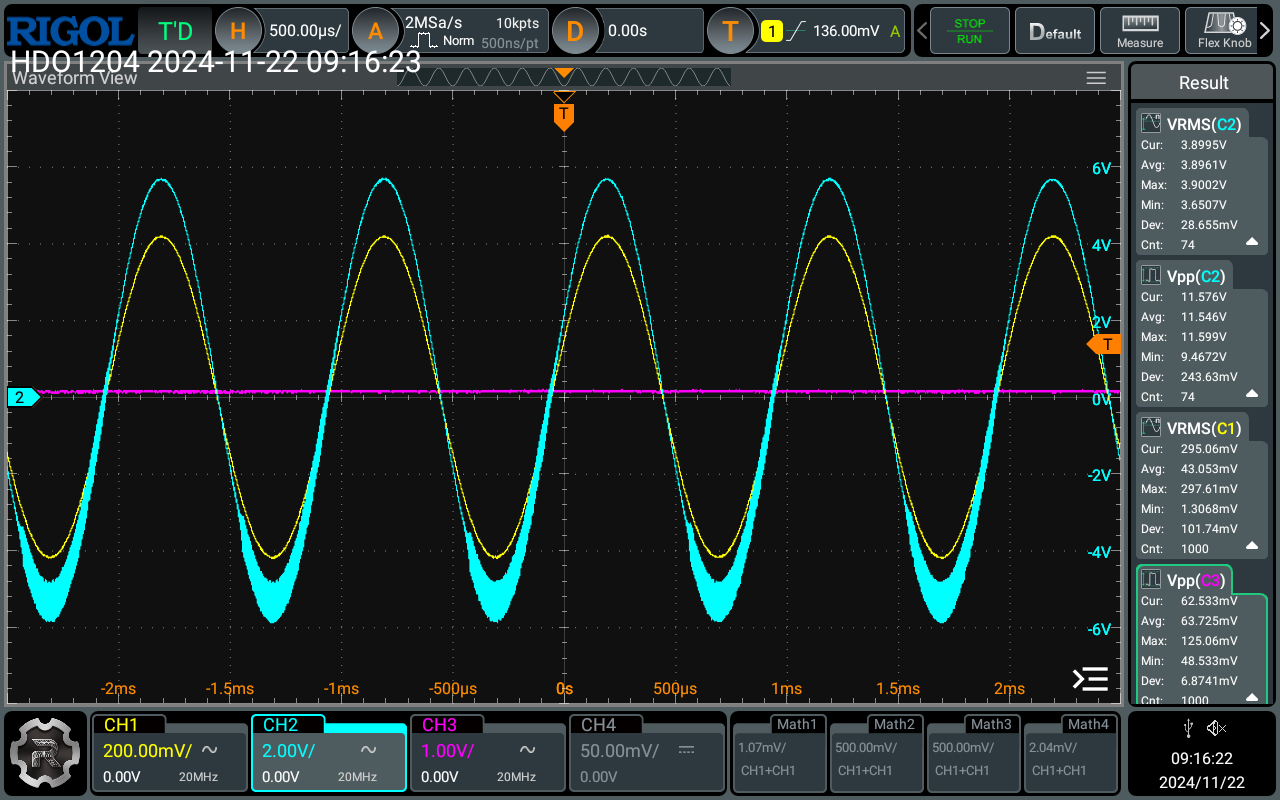The image size is (1280, 800).
Task: Open acquisition A settings
Action: pos(375,31)
